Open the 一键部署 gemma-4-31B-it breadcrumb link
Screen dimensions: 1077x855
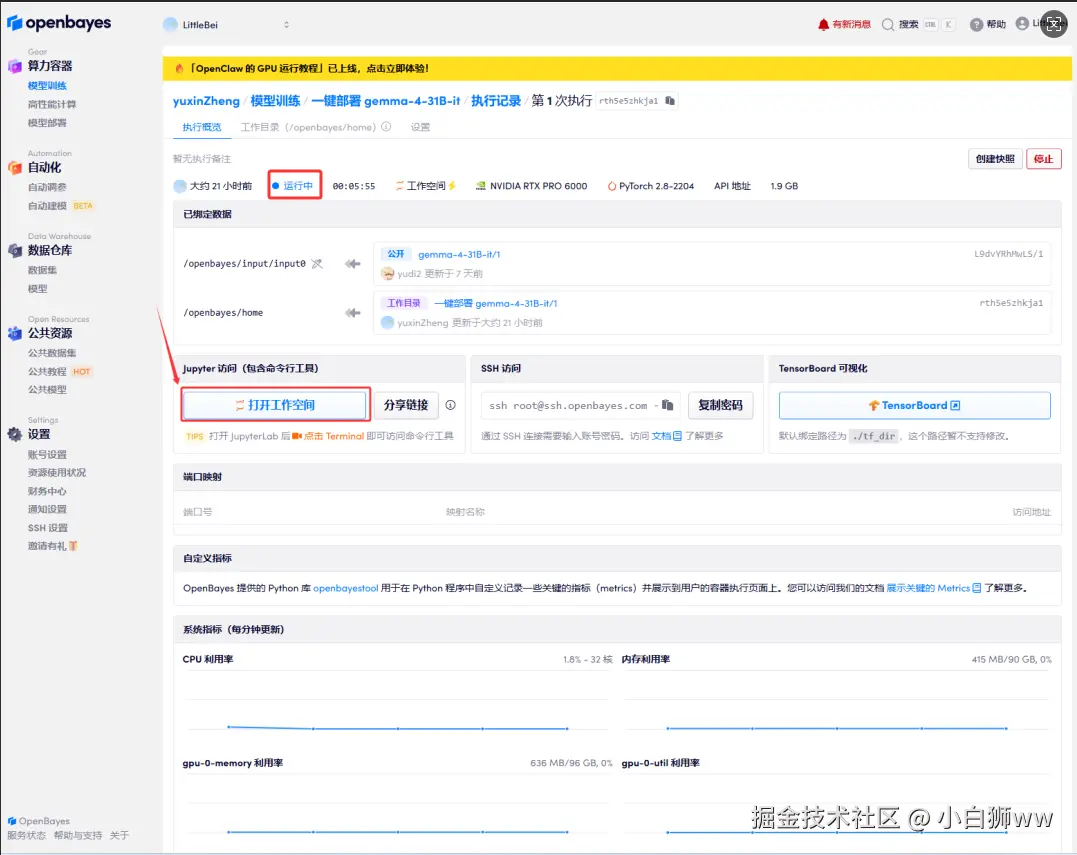point(385,101)
